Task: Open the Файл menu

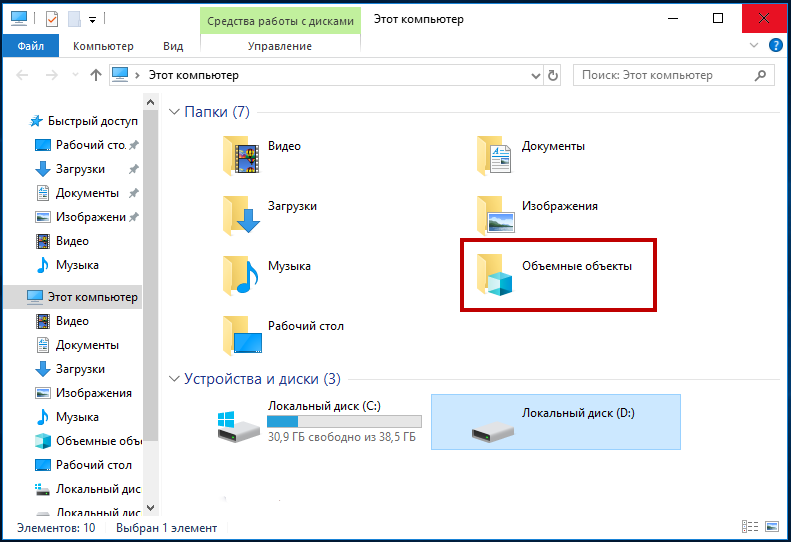Action: (30, 46)
